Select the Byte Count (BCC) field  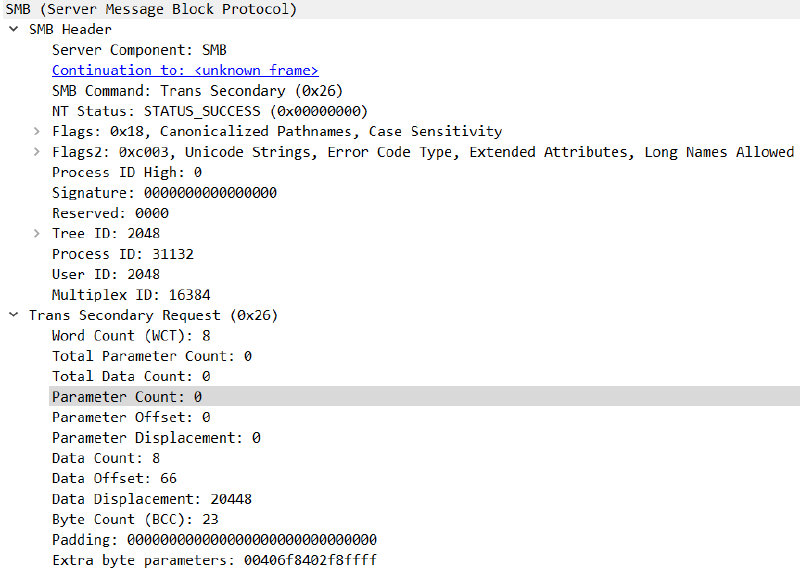130,519
